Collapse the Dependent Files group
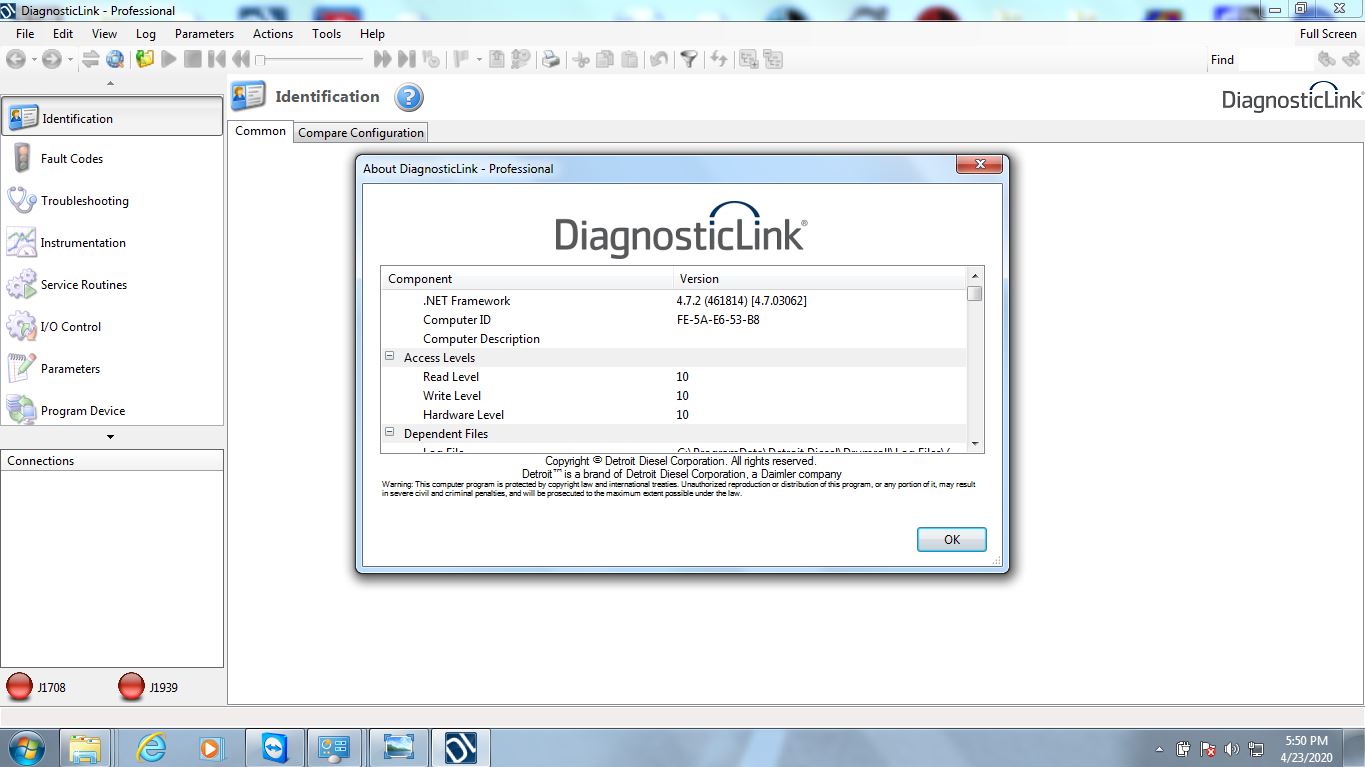The width and height of the screenshot is (1365, 767). pos(390,432)
